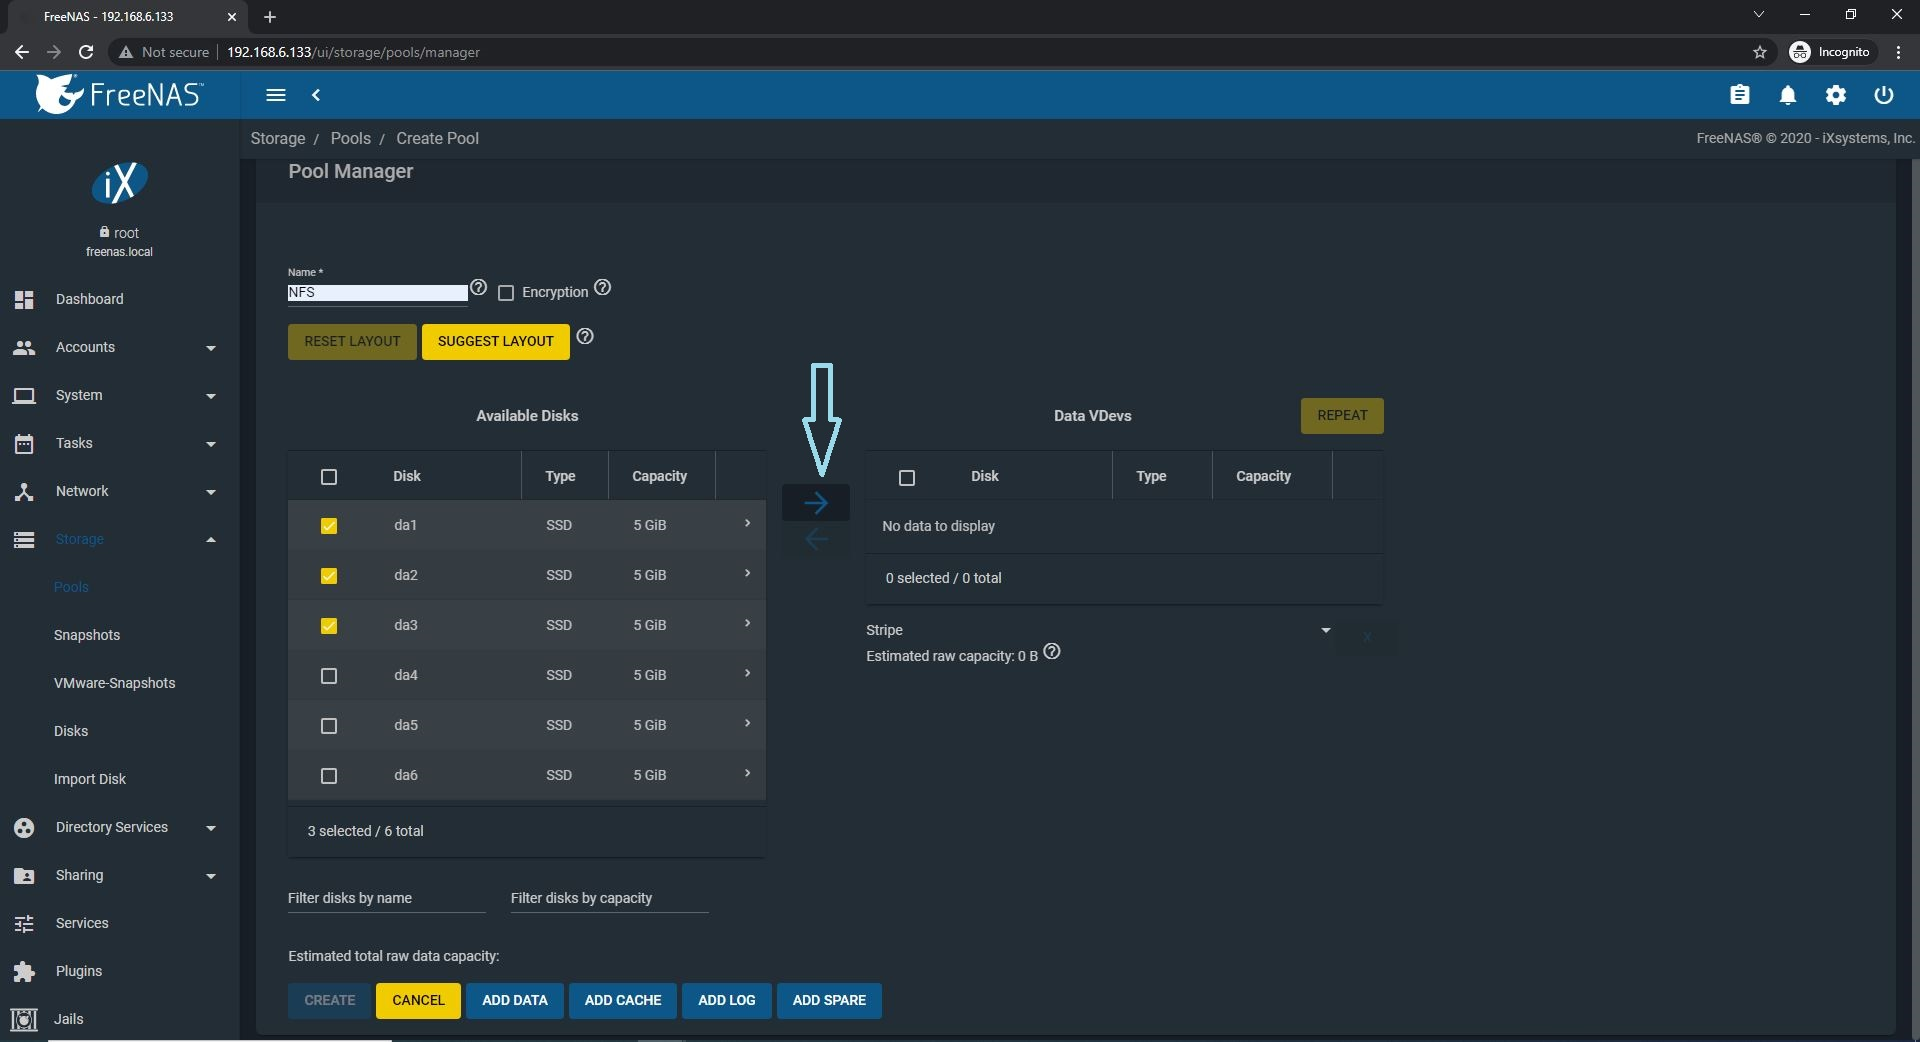Check the da4 disk checkbox
1920x1042 pixels.
click(x=329, y=676)
